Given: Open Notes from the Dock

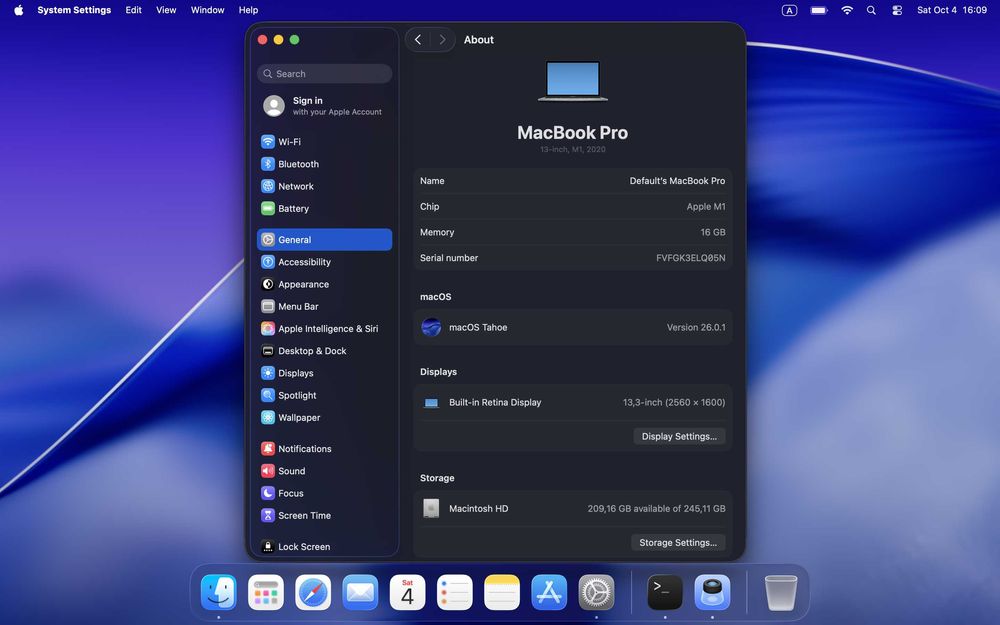Looking at the screenshot, I should (502, 592).
